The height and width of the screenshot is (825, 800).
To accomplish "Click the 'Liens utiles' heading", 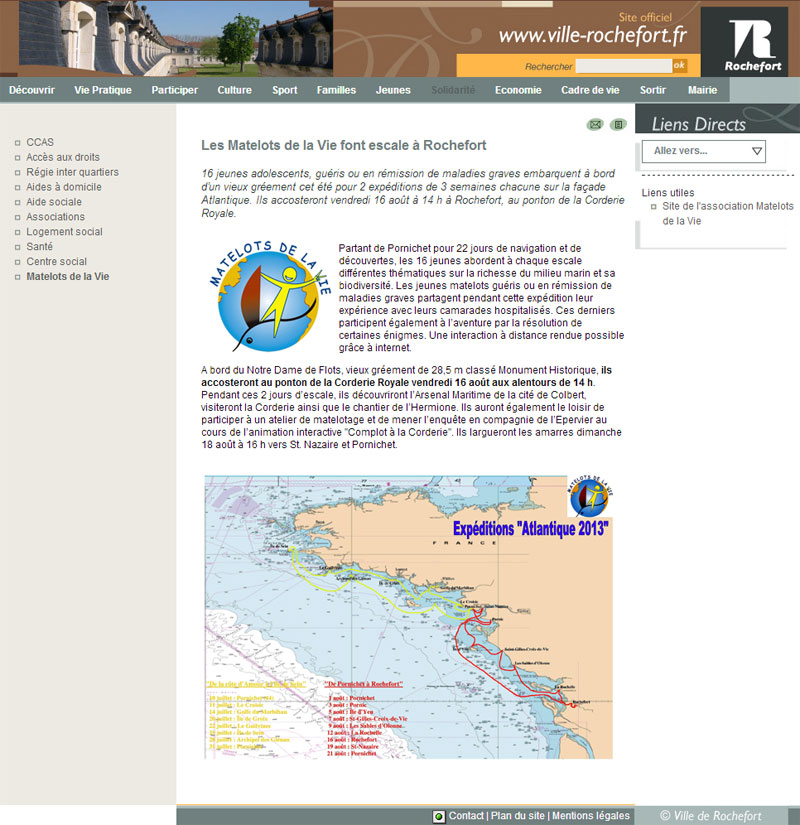I will pyautogui.click(x=668, y=193).
